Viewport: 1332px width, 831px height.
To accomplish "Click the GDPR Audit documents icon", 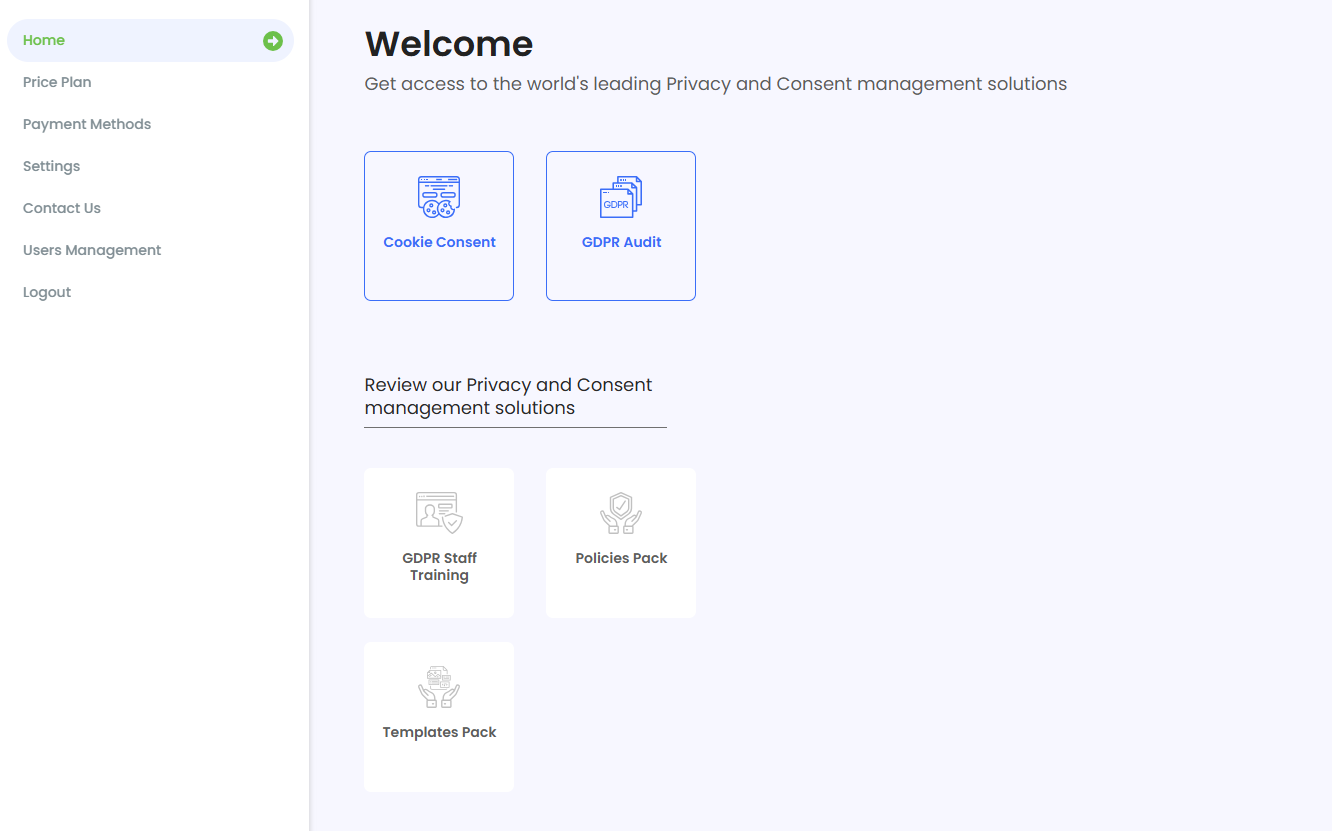I will pos(621,197).
